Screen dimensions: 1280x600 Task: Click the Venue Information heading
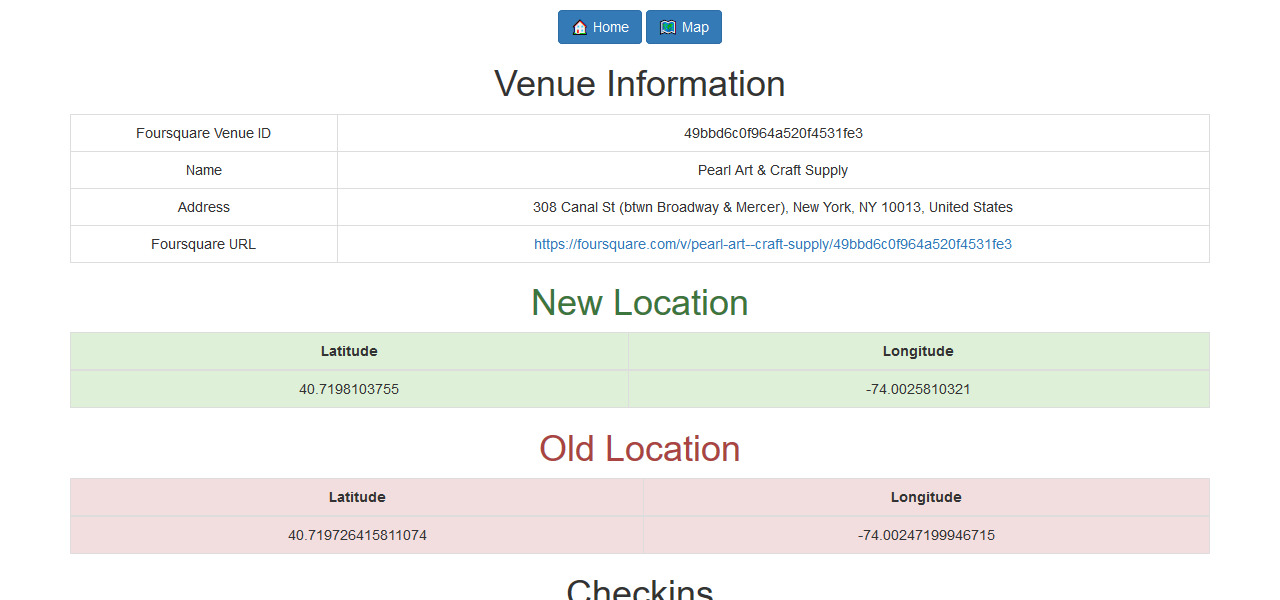tap(640, 84)
